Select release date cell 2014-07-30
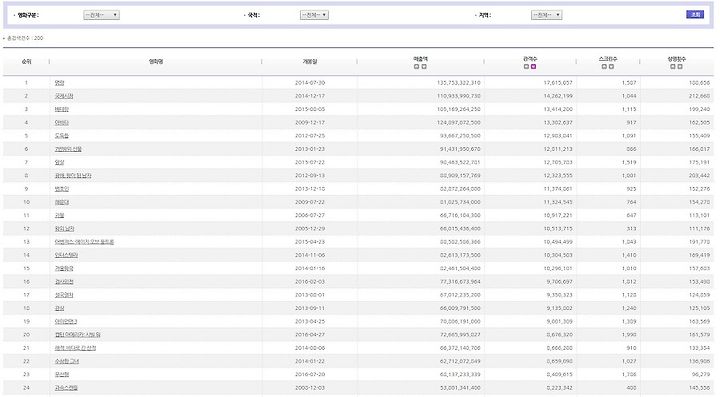The image size is (720, 397). (x=310, y=83)
